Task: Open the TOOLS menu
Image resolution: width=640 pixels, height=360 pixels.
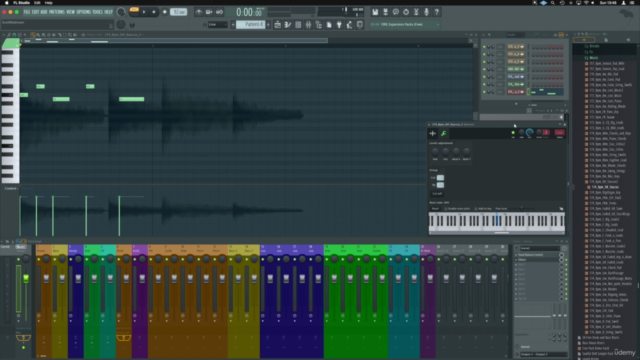Action: click(98, 12)
